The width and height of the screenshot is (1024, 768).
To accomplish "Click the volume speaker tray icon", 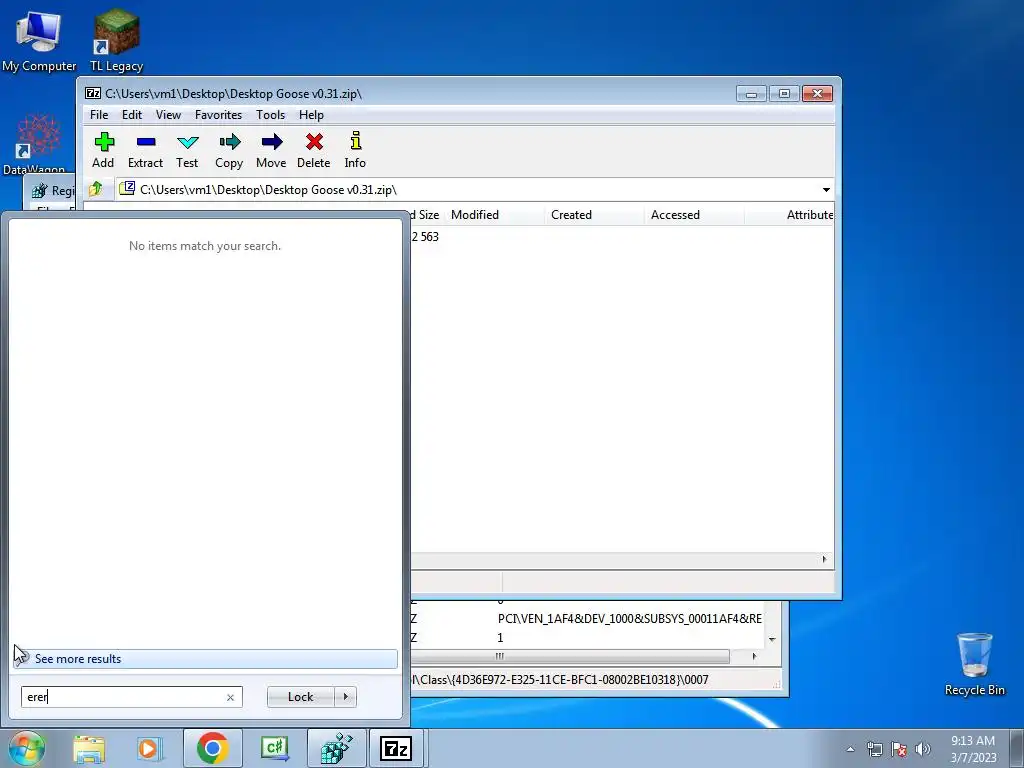I will pos(922,749).
